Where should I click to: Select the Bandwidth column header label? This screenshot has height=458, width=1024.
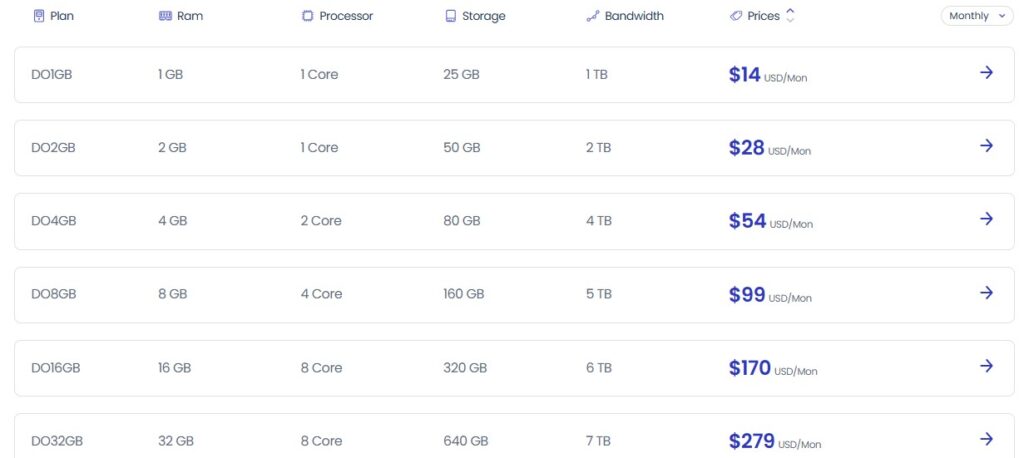[x=634, y=16]
